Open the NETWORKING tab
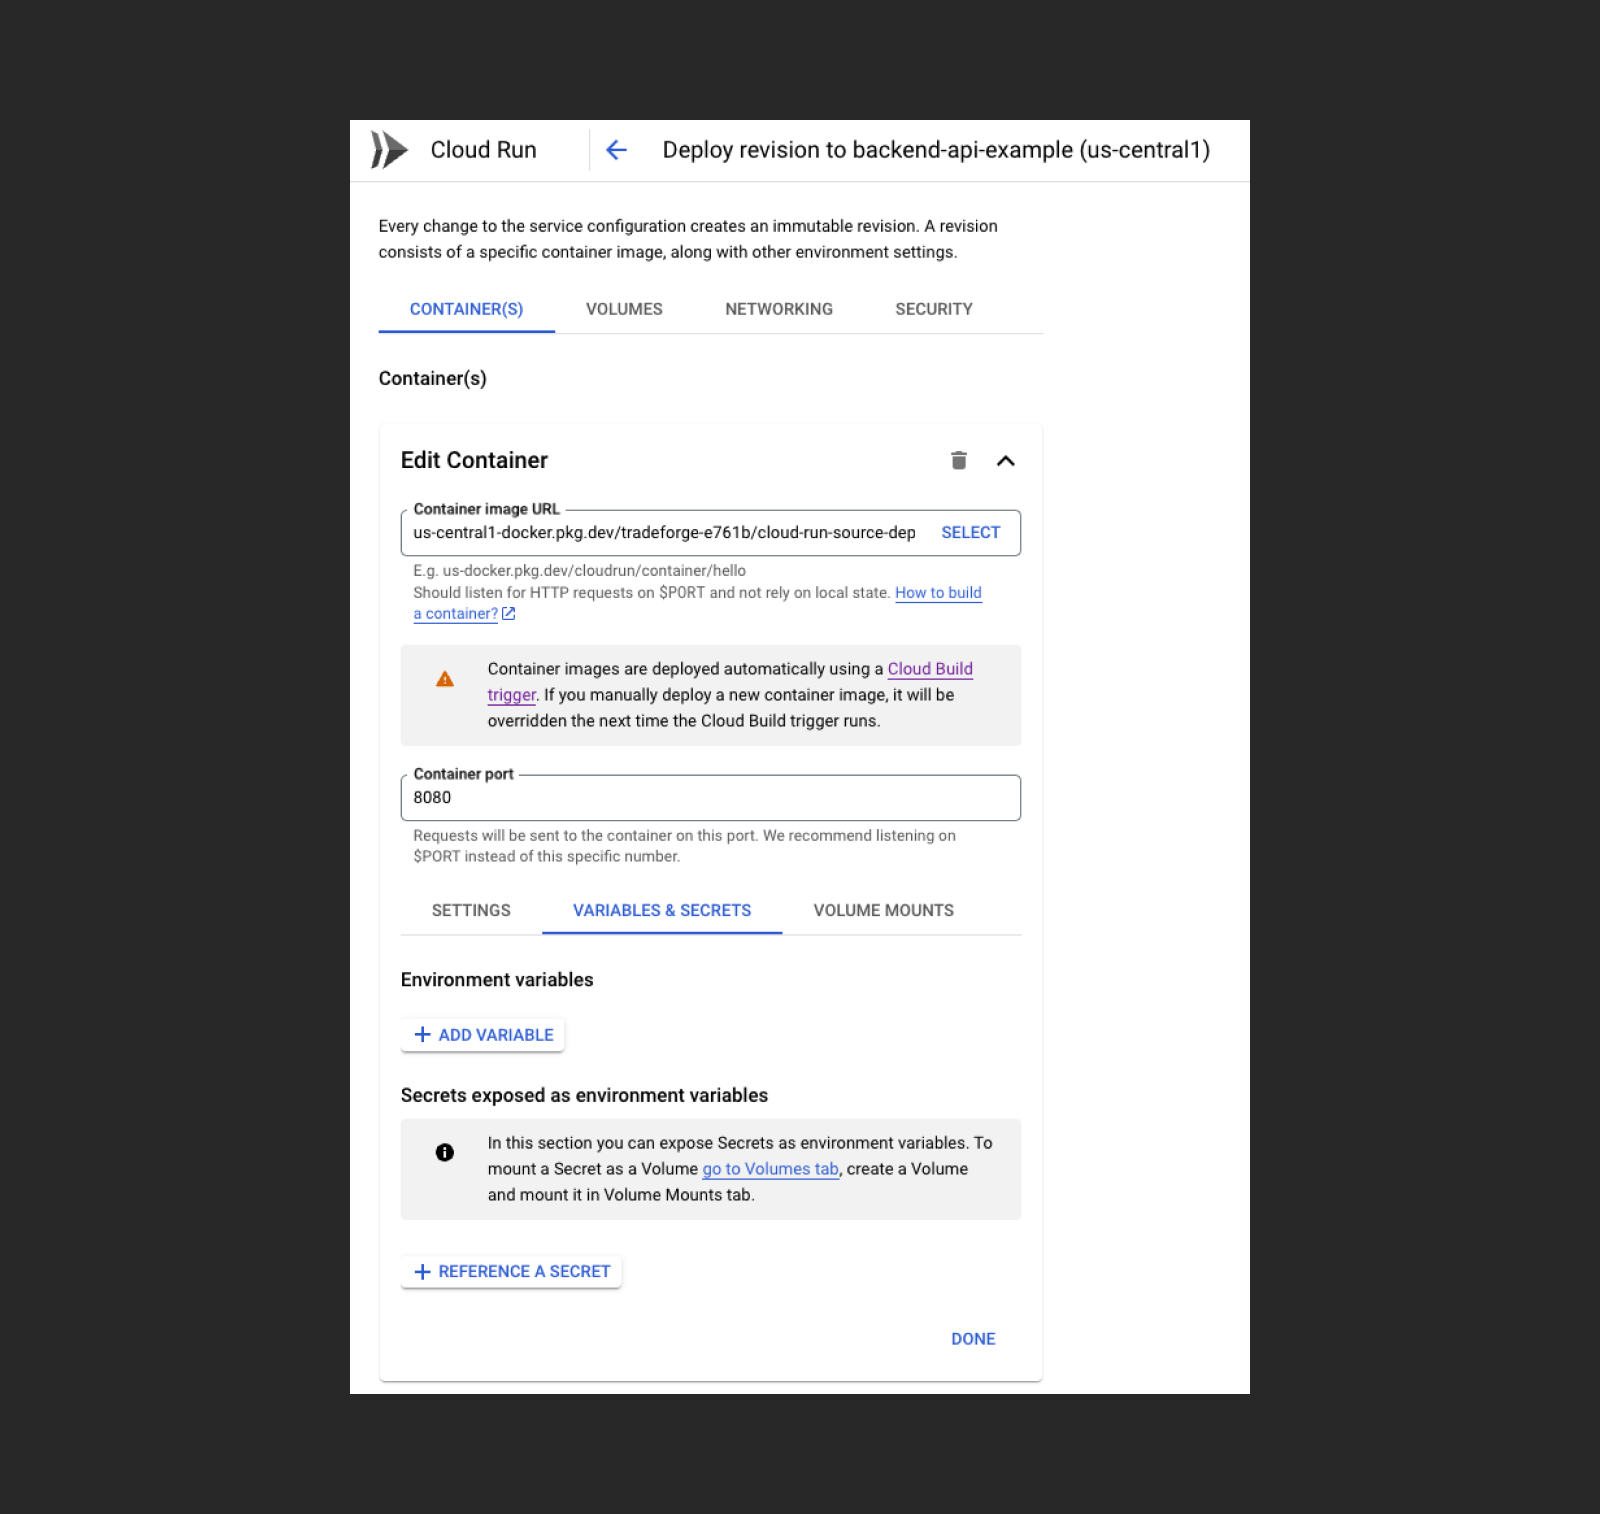The height and width of the screenshot is (1515, 1600). [x=779, y=309]
